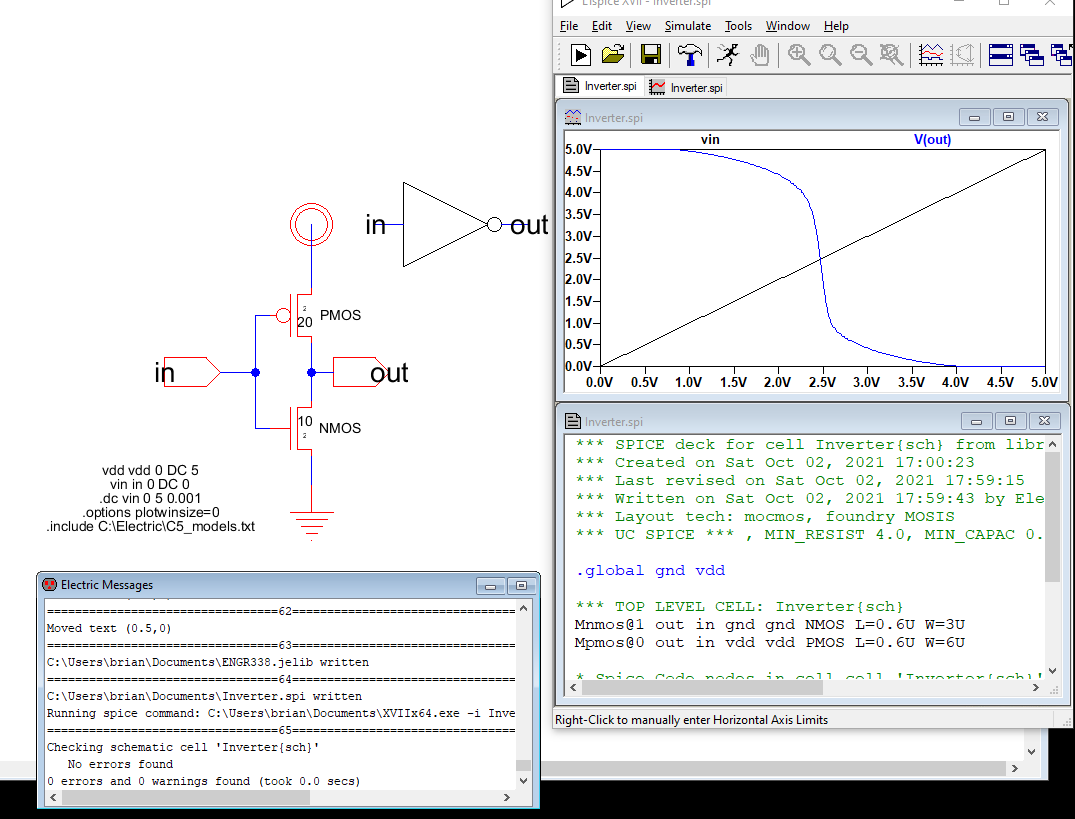Click the Pick Visible Traces icon
The width and height of the screenshot is (1075, 819).
(931, 55)
